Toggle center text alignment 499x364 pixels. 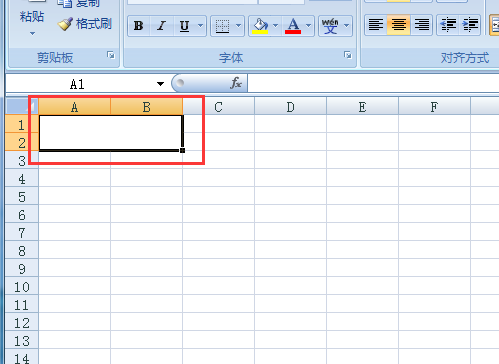(x=398, y=25)
